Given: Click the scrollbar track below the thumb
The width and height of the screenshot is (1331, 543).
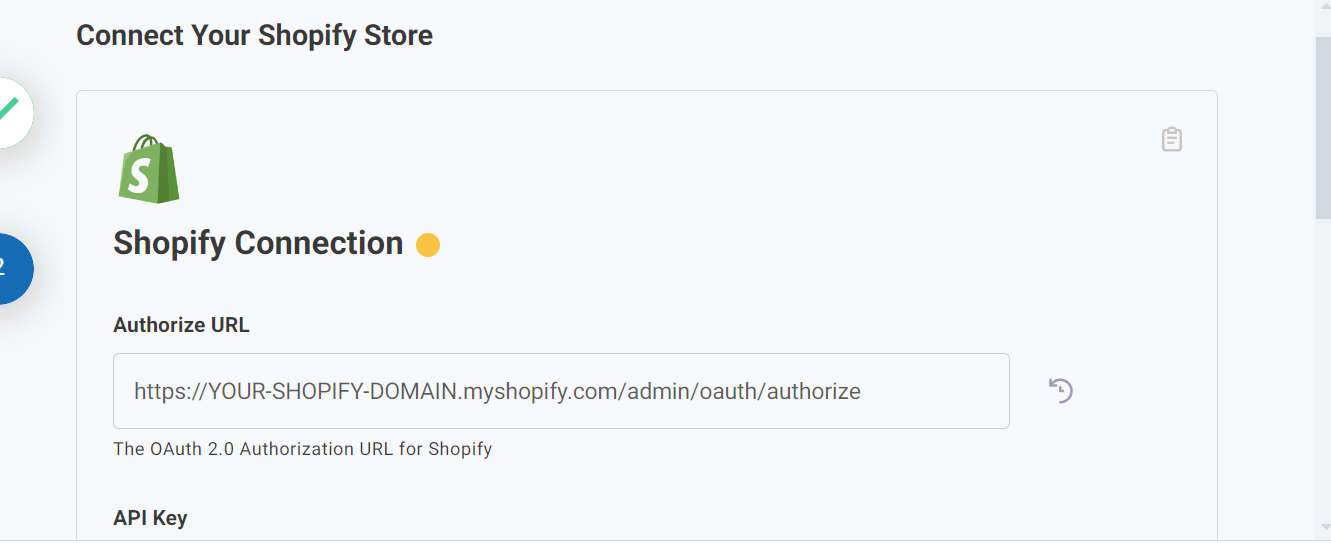Looking at the screenshot, I should 1322,380.
